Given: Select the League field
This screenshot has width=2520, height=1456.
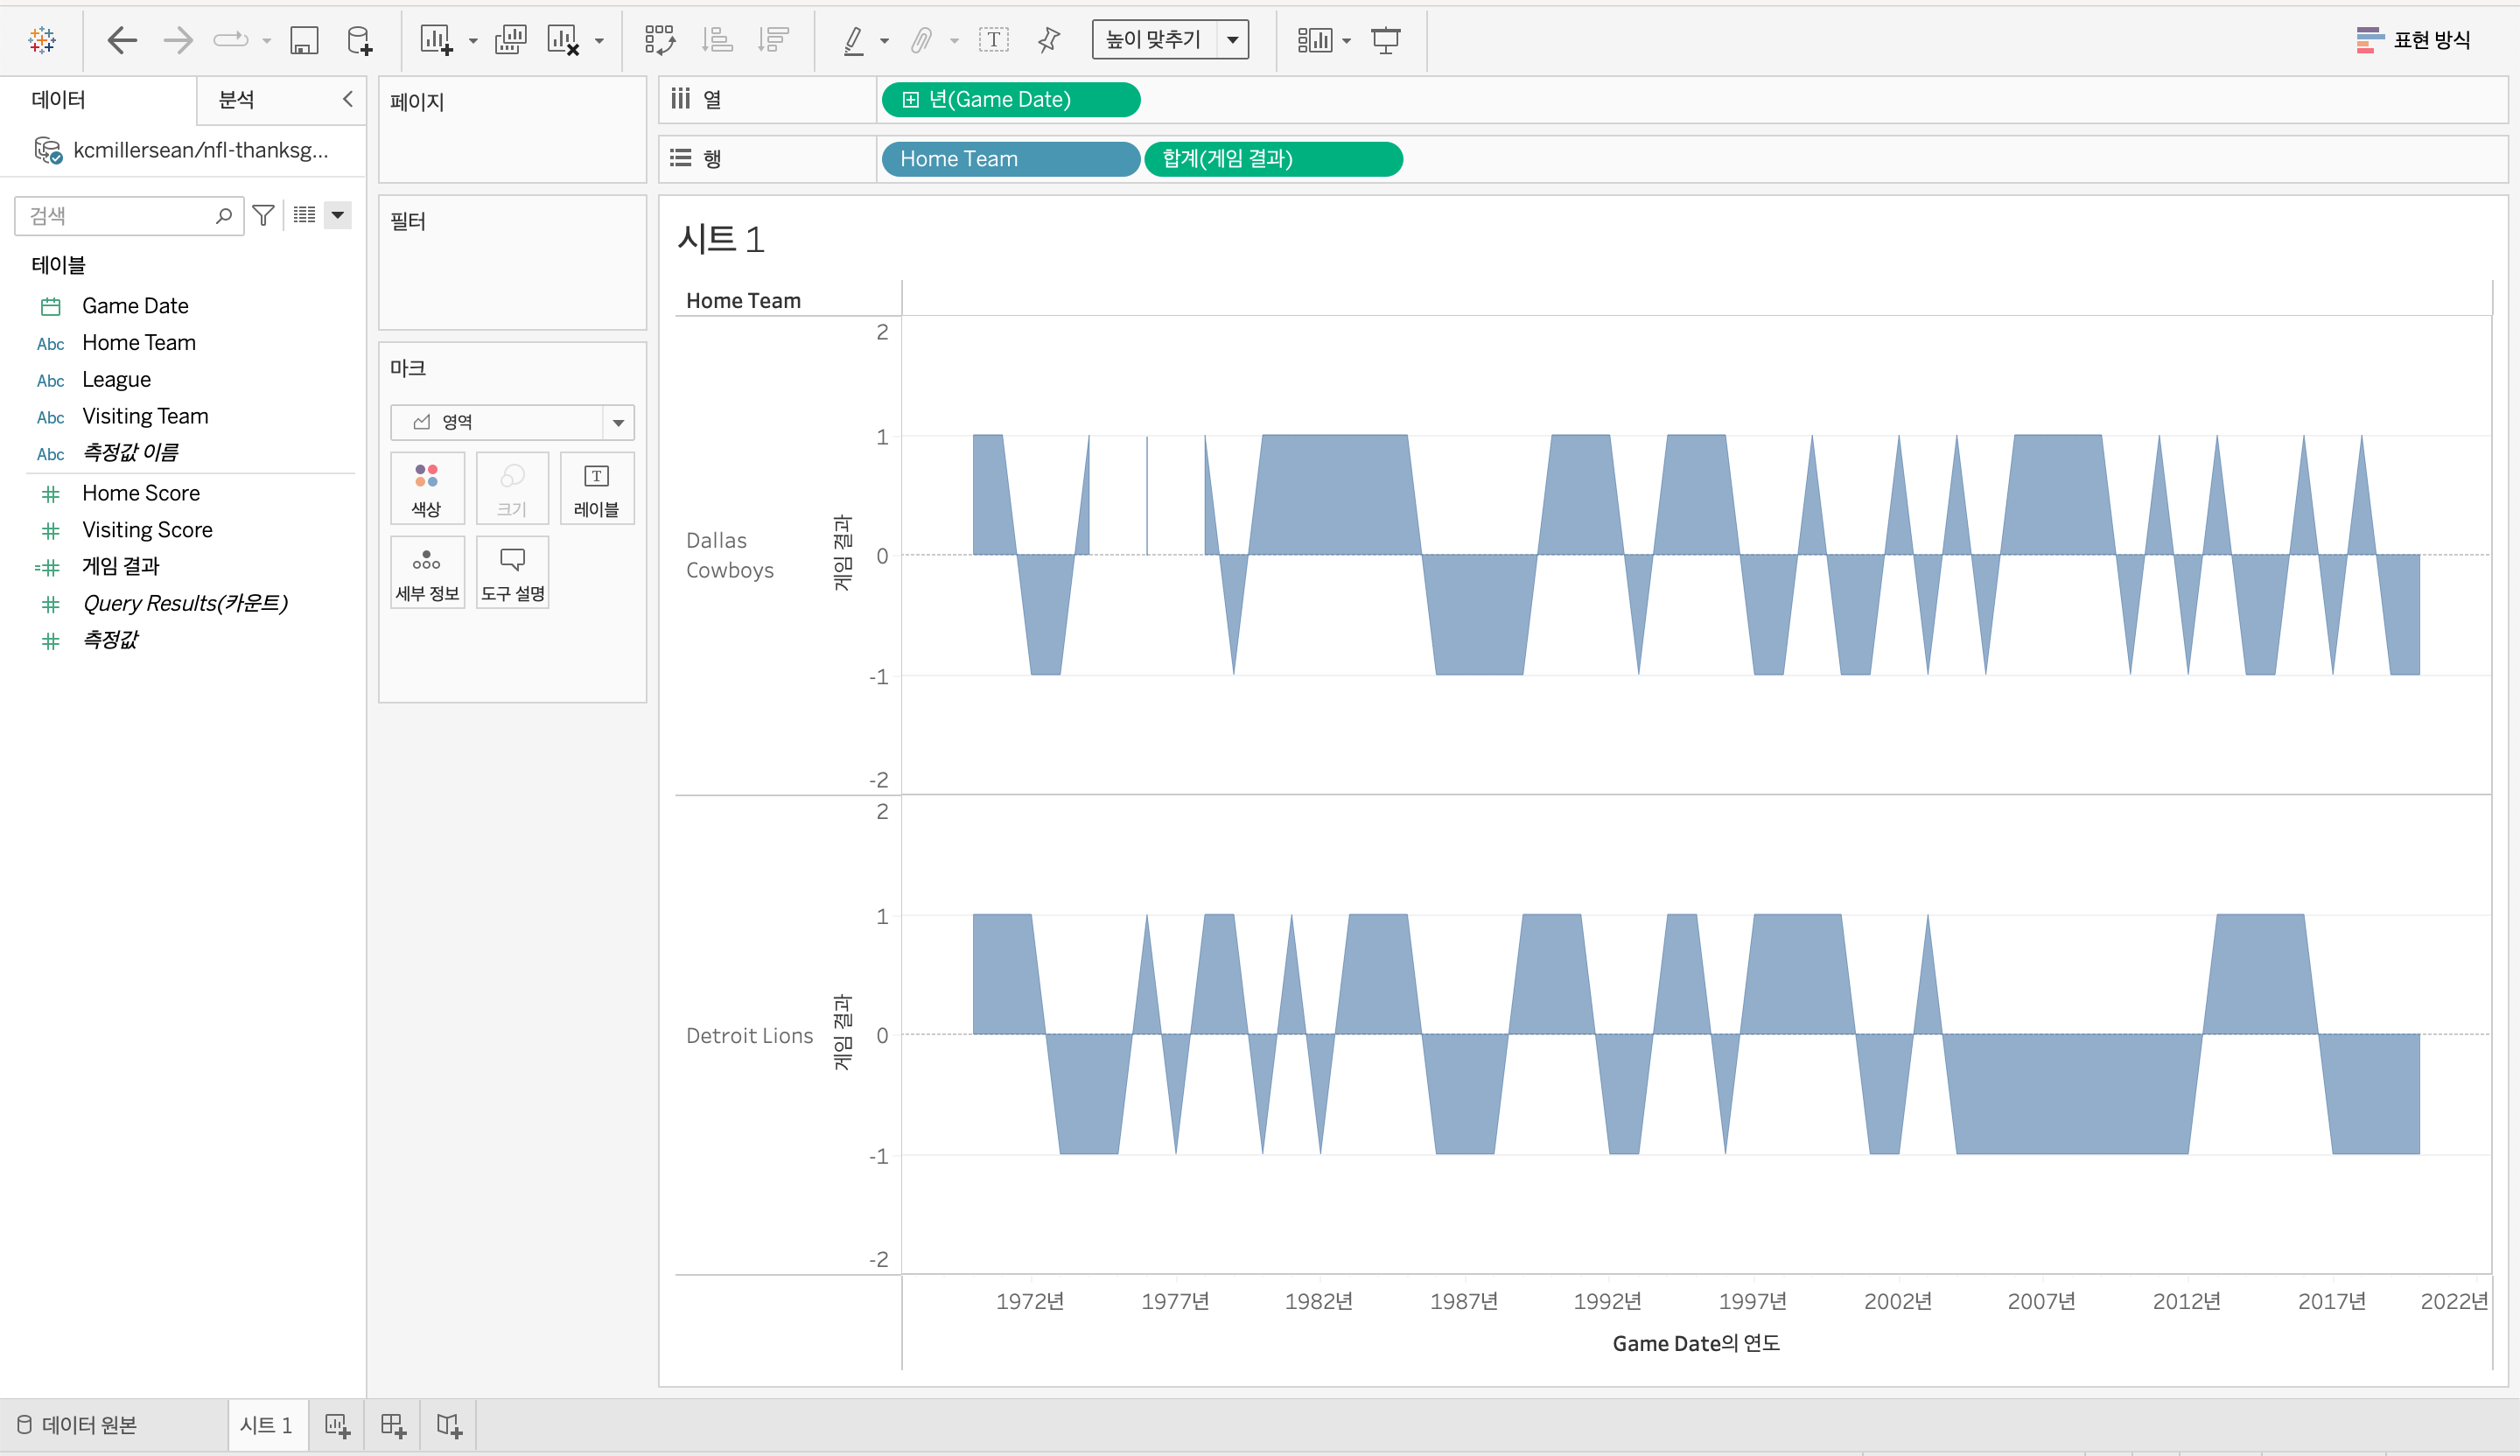Looking at the screenshot, I should (116, 380).
